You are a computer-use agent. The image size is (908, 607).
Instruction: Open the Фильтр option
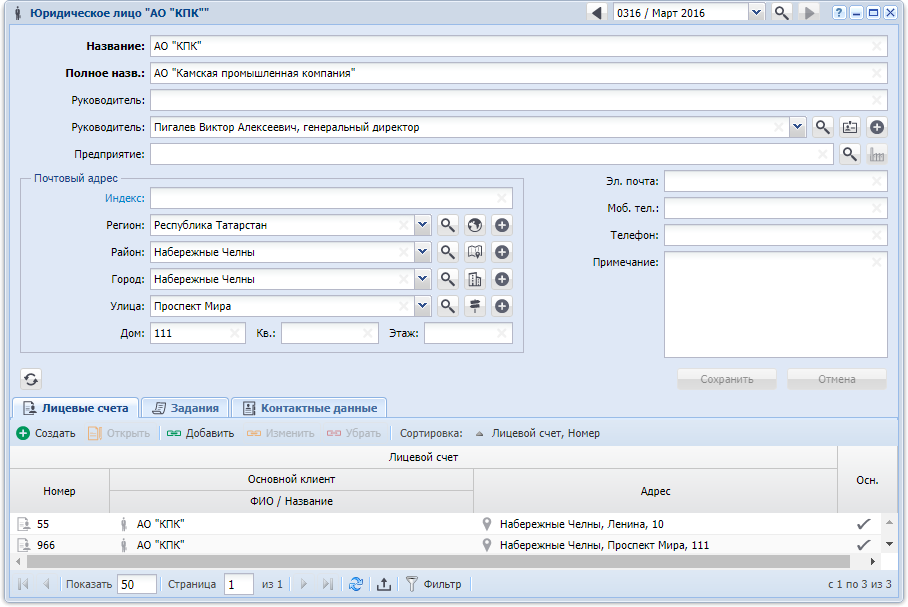(433, 584)
